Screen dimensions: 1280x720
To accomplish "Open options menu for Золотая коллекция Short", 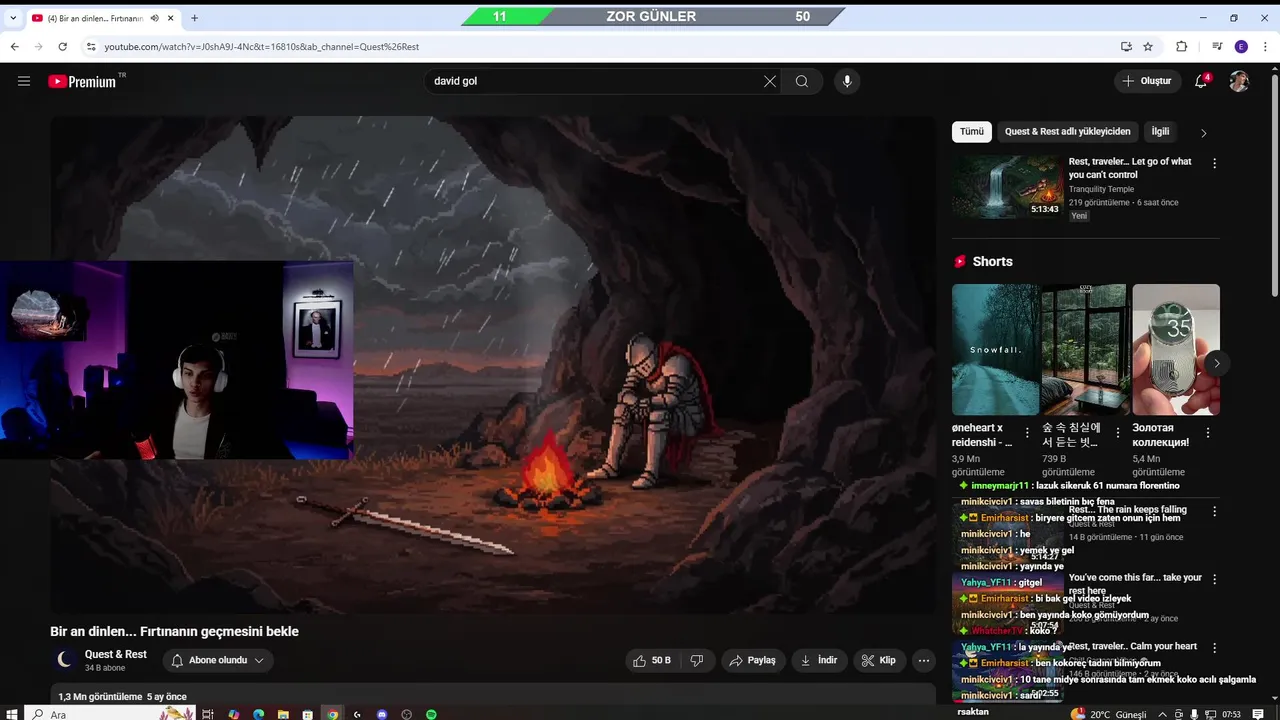I will tap(1208, 433).
